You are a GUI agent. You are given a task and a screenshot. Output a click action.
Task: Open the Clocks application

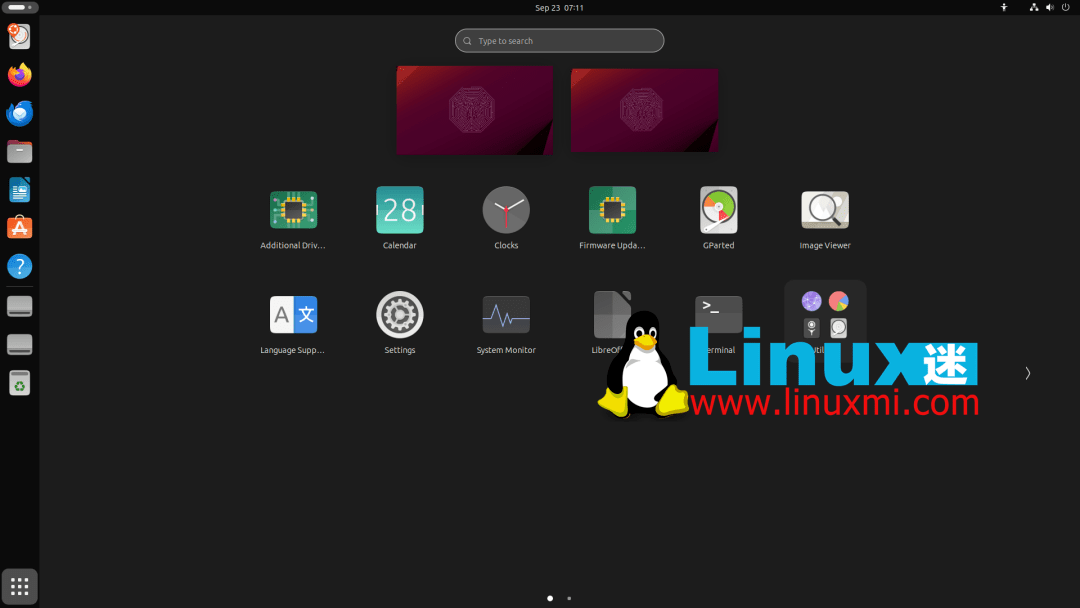[506, 210]
